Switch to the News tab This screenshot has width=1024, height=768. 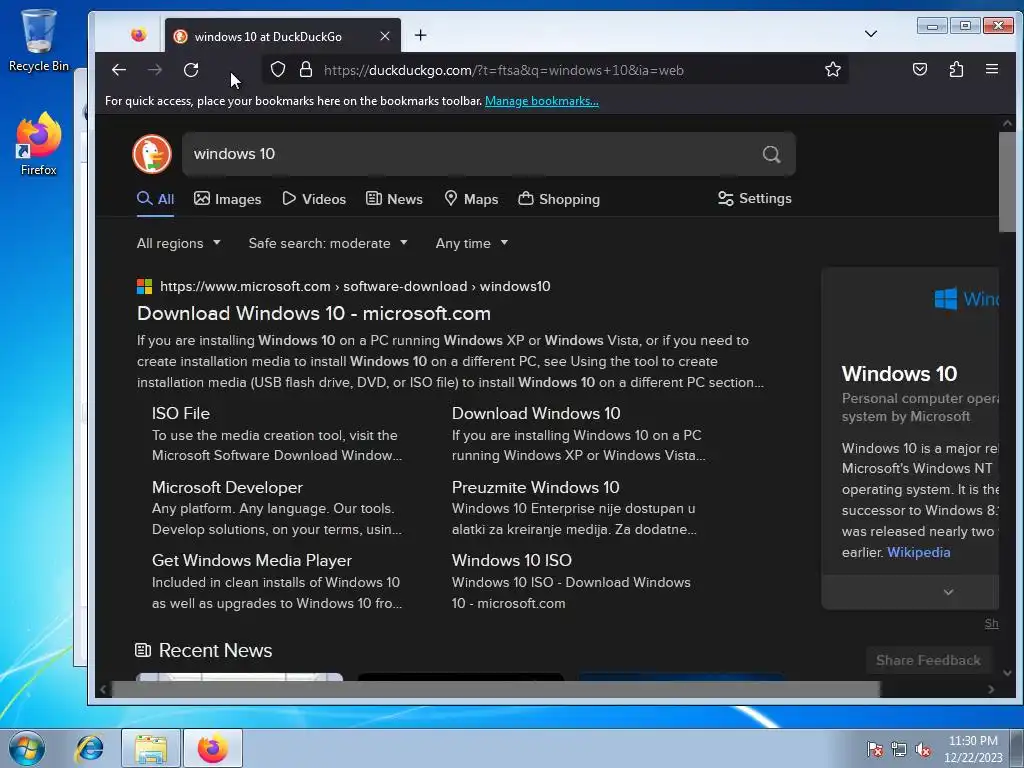(394, 199)
